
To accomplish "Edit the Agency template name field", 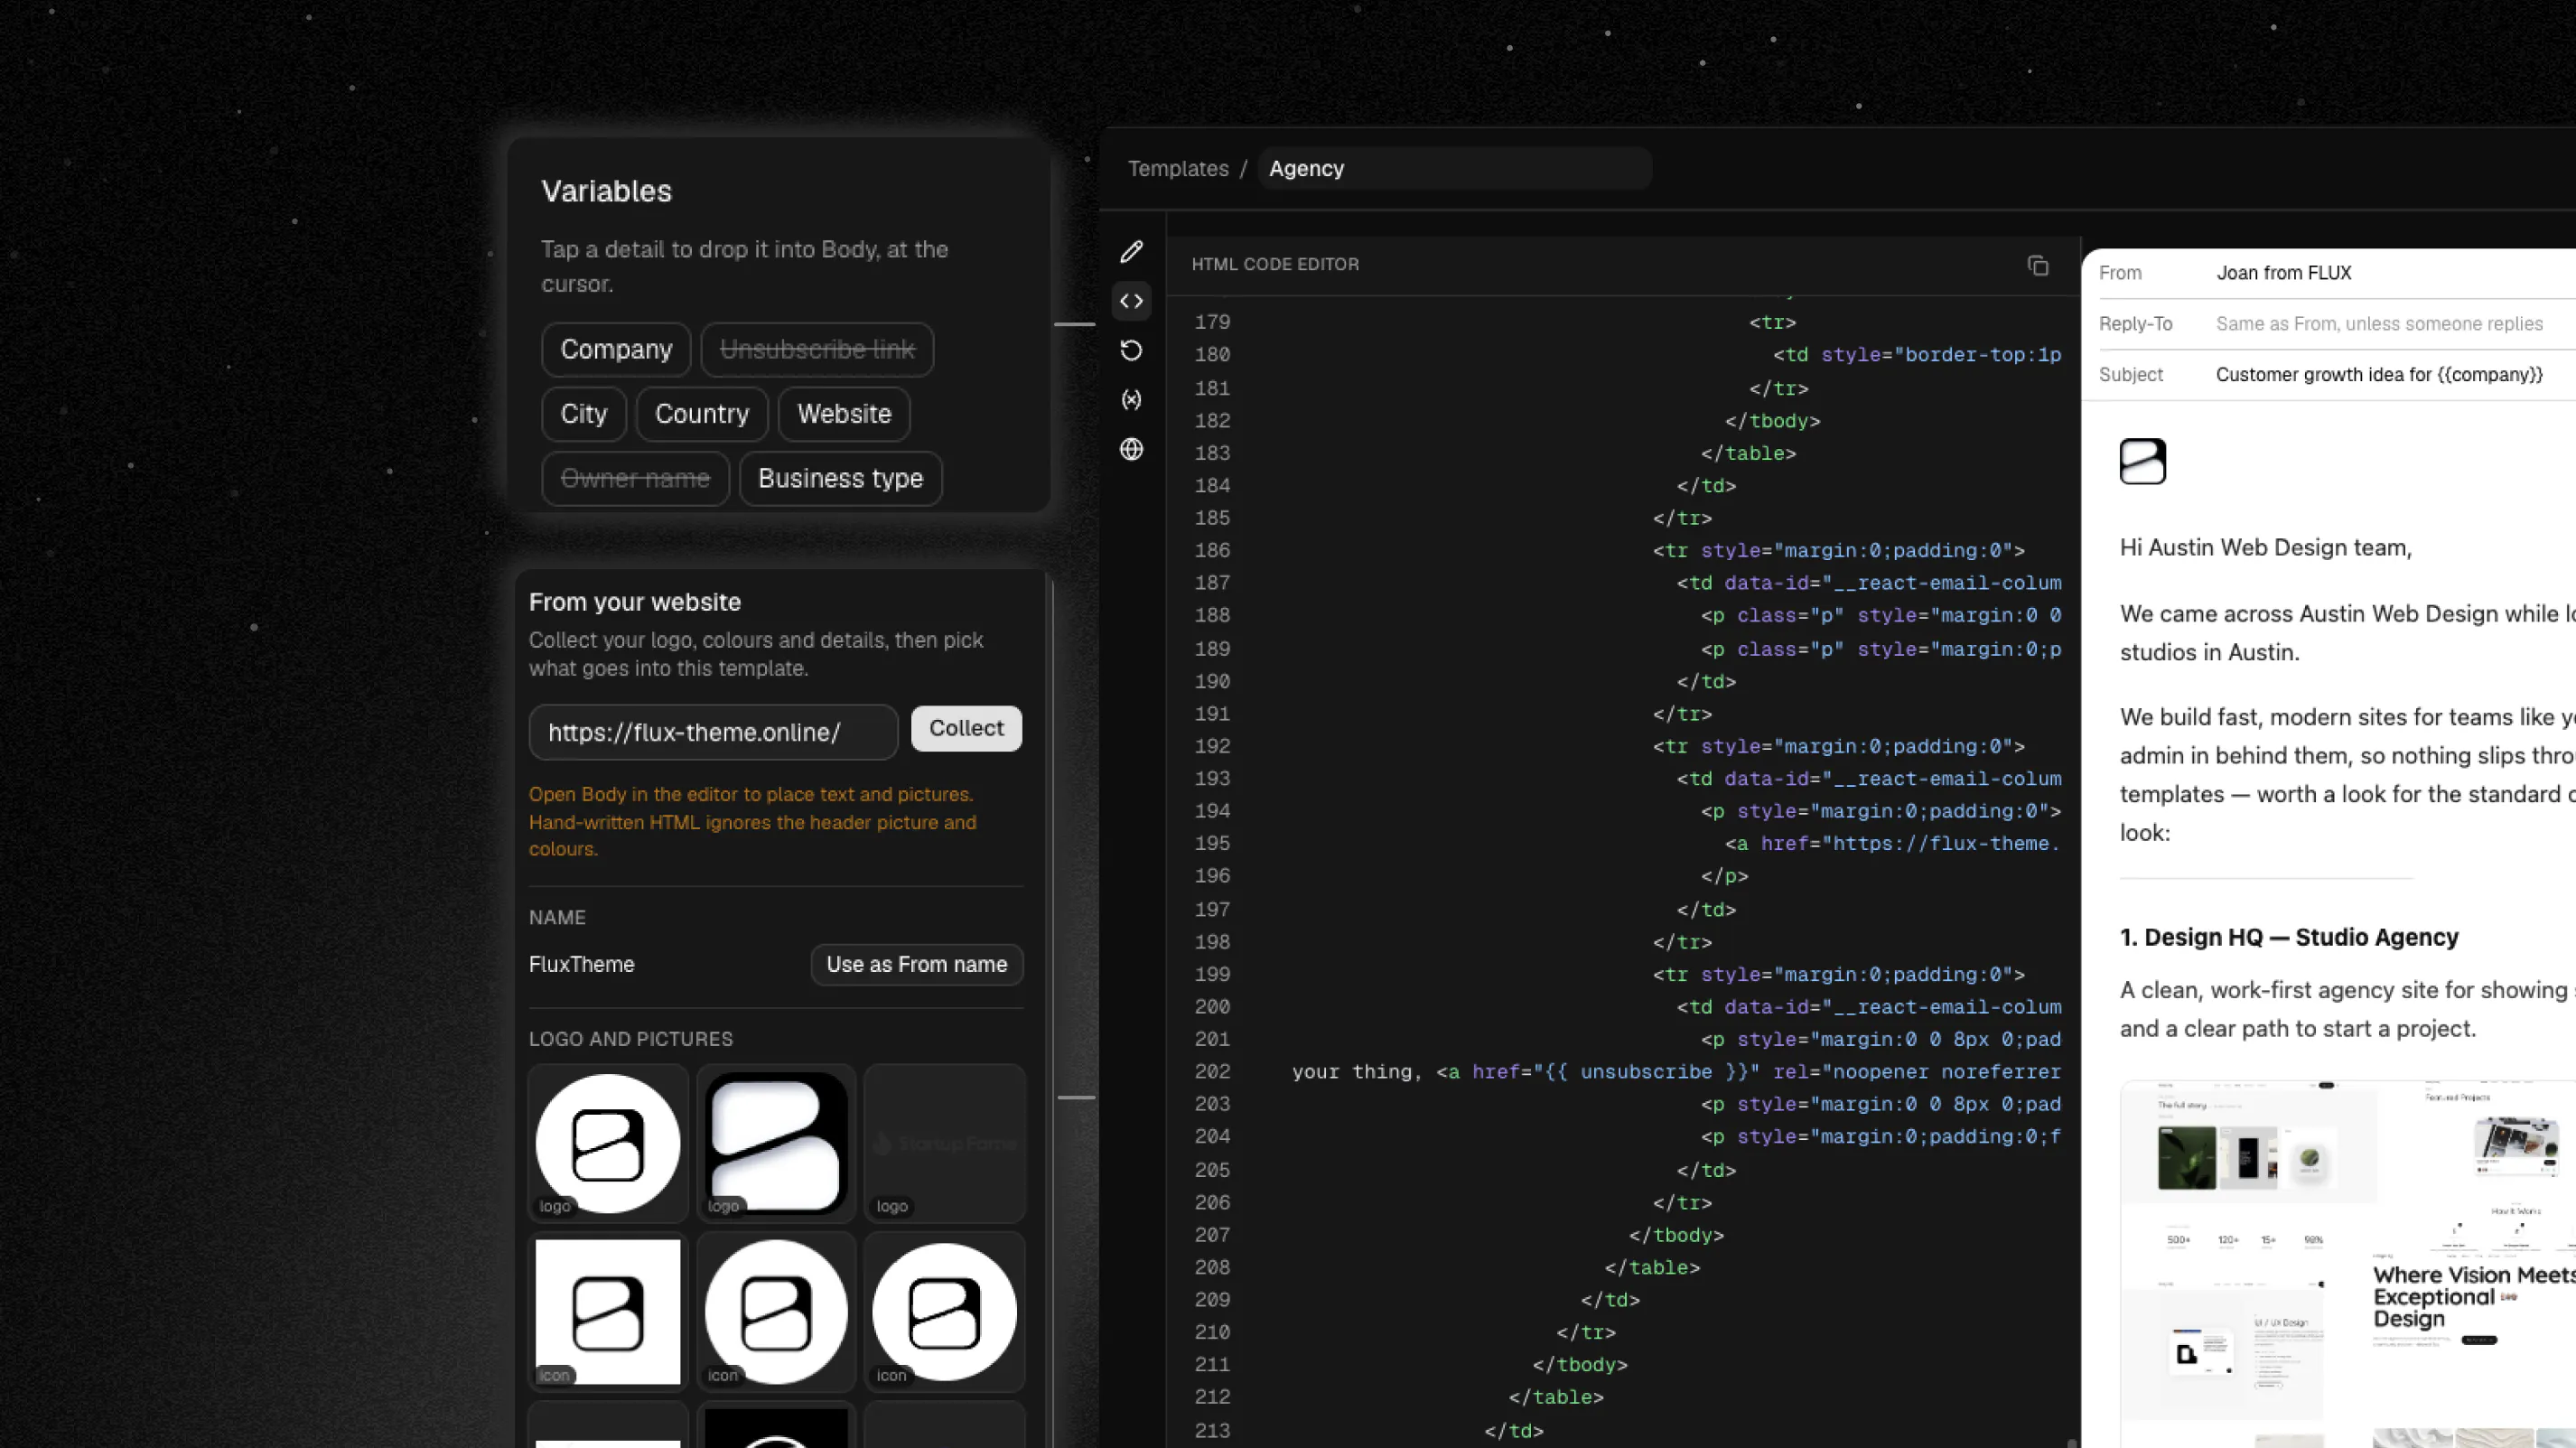I will click(1455, 168).
